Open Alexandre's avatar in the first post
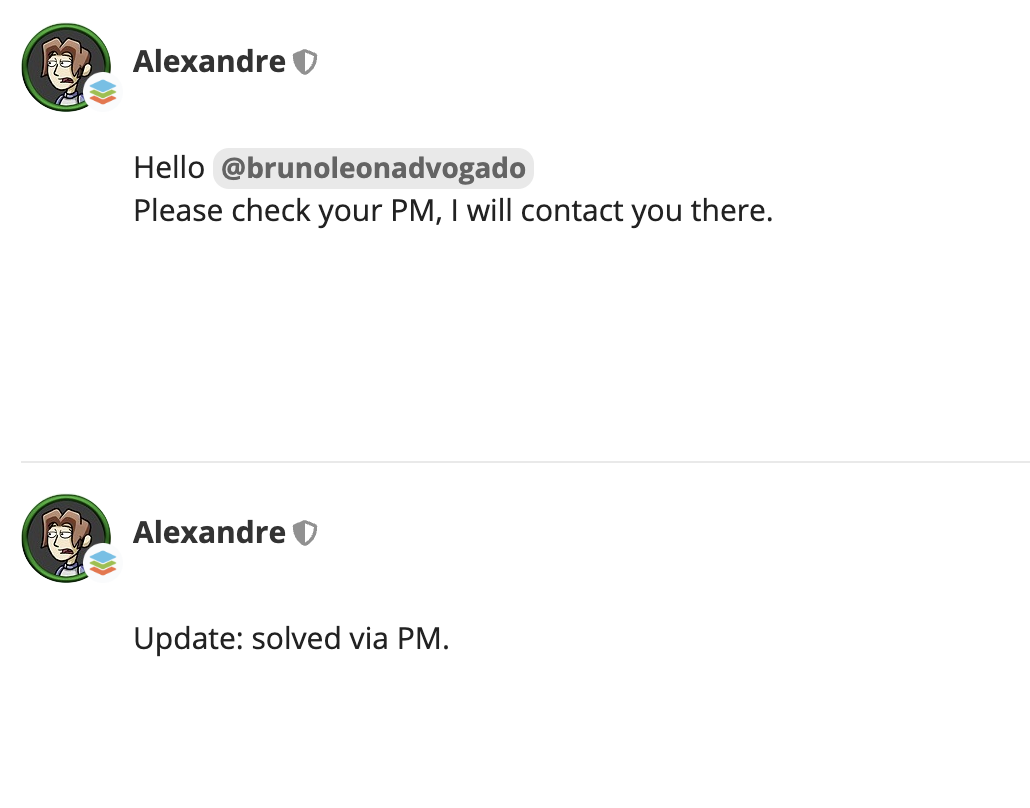 pyautogui.click(x=66, y=67)
